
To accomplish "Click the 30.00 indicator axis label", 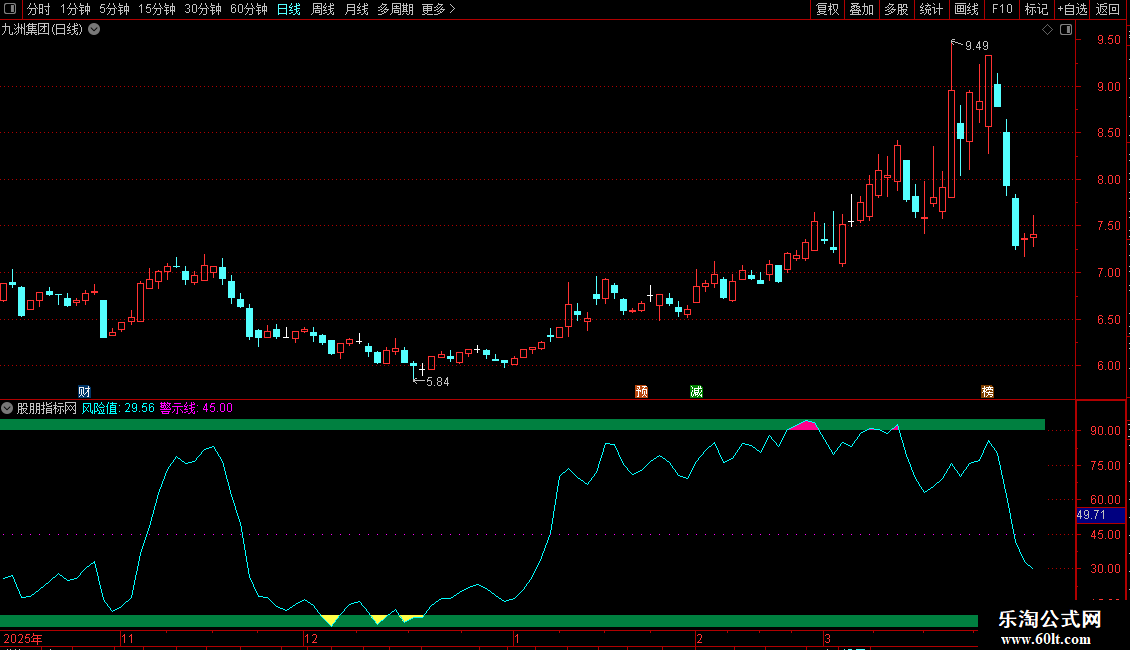I will [1105, 569].
